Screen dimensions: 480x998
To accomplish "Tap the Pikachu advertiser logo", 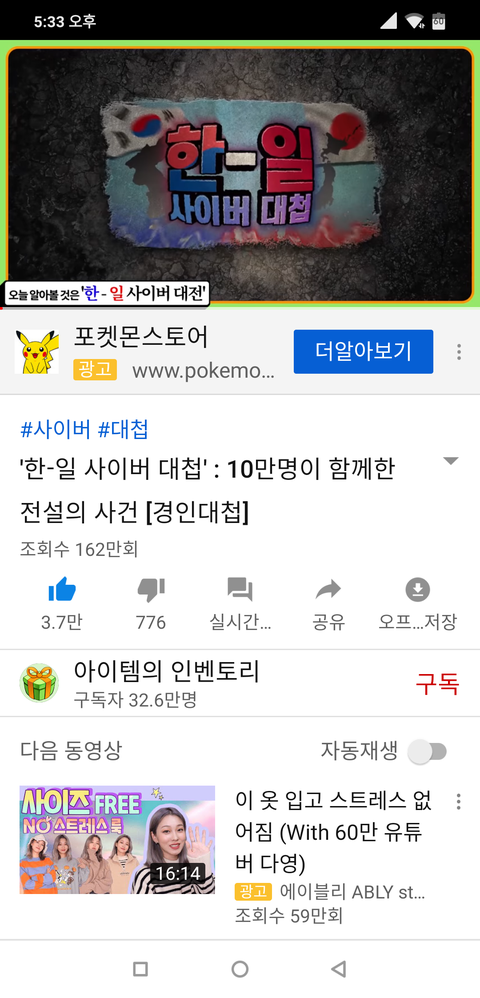I will (x=36, y=351).
